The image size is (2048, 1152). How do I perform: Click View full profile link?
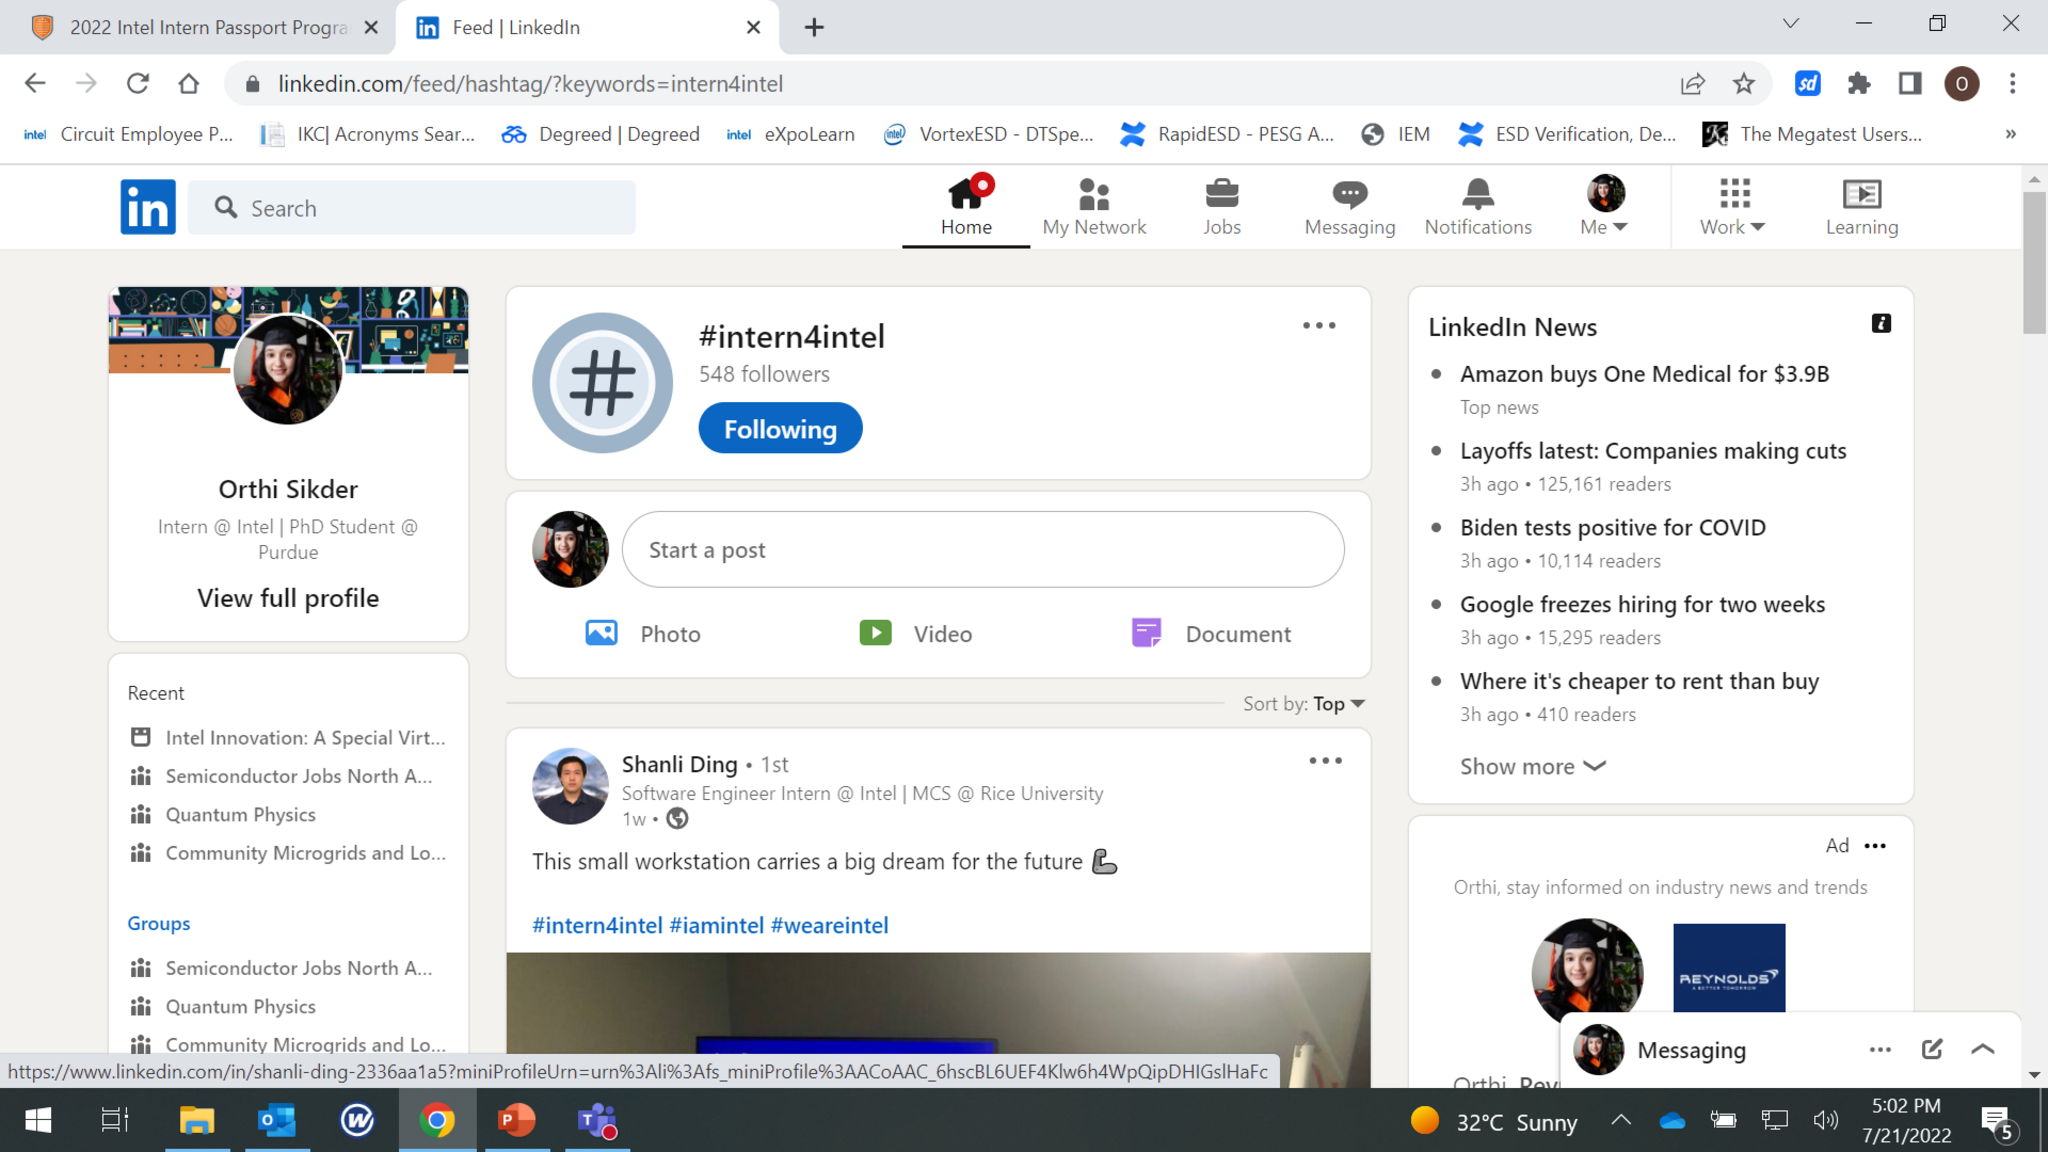coord(288,598)
